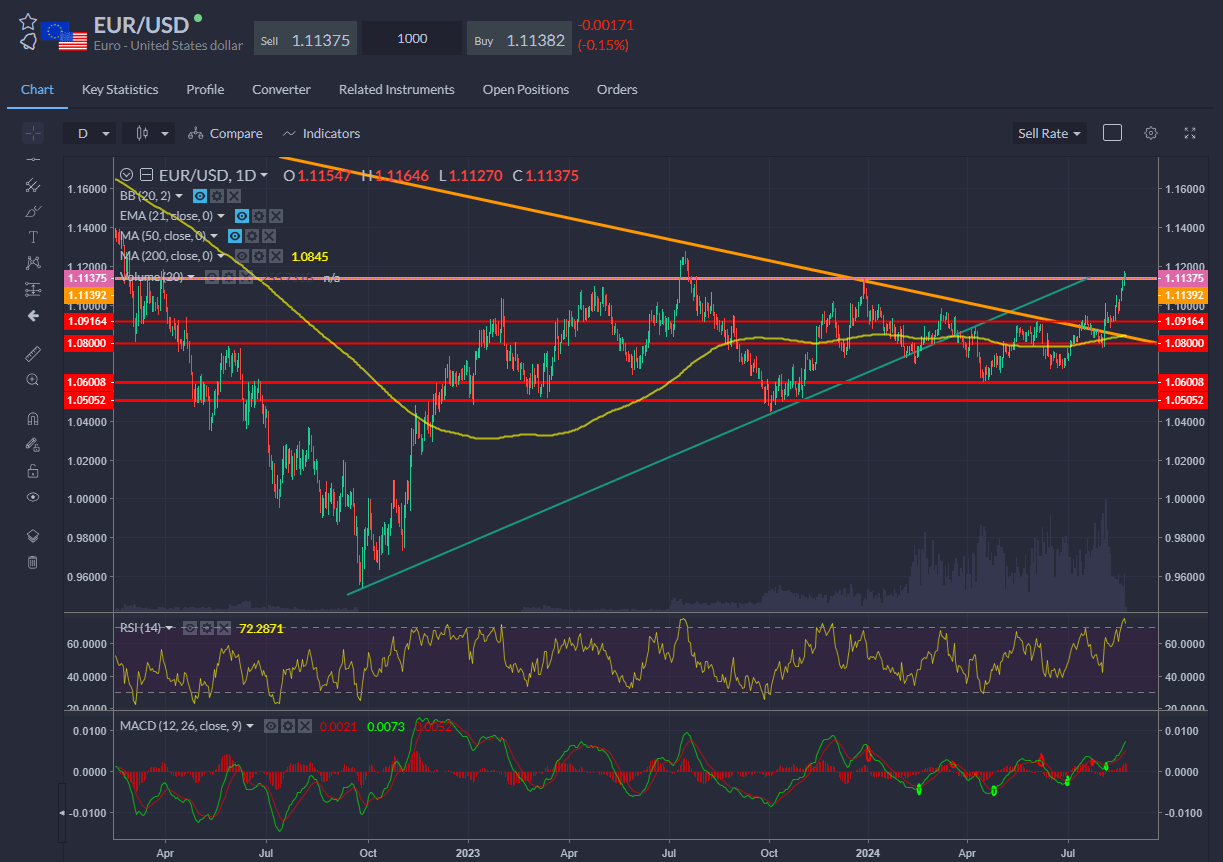The width and height of the screenshot is (1223, 862).
Task: Enable magnet mode for drawings
Action: (x=32, y=417)
